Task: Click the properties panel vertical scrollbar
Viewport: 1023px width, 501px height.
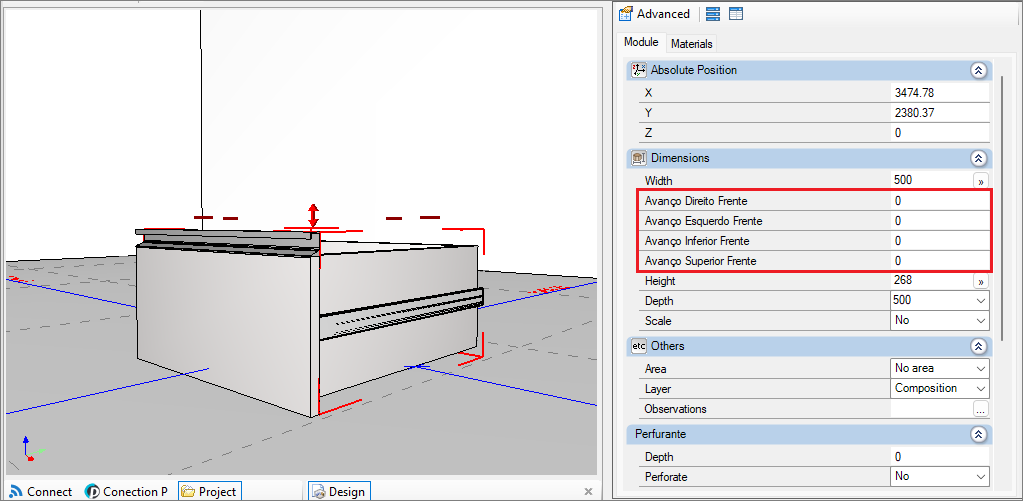Action: tap(1004, 207)
